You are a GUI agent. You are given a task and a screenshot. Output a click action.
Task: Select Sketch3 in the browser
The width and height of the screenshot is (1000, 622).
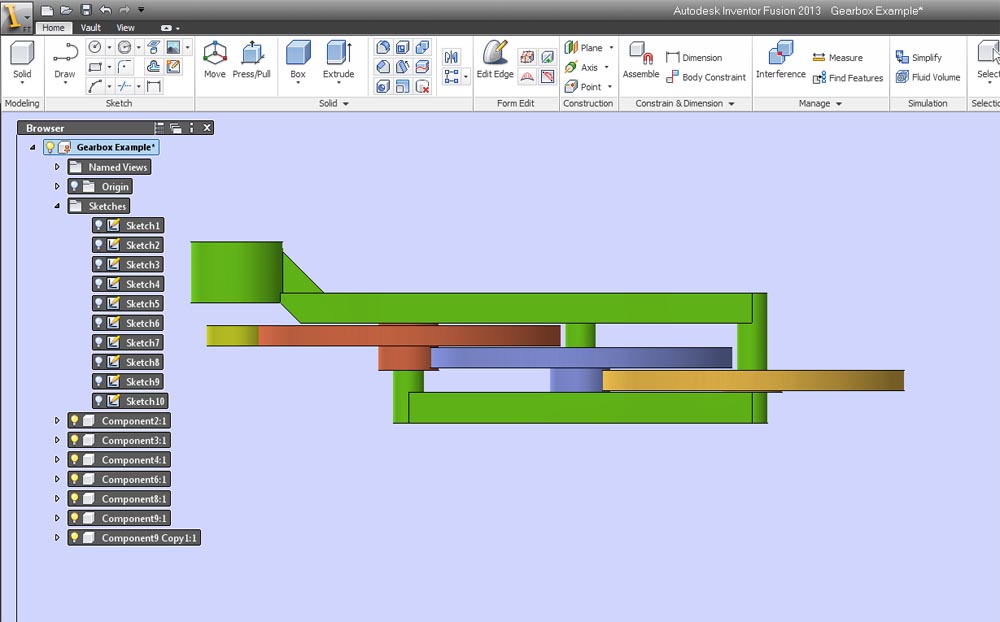(x=128, y=264)
